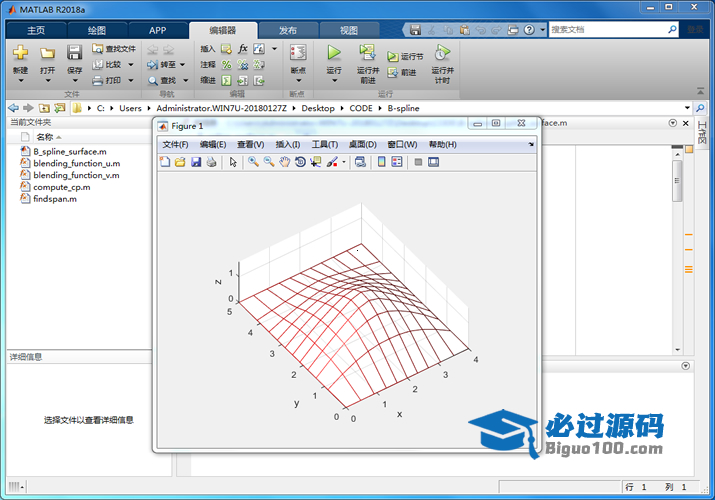Expand the Print (打印) dropdown arrow

tap(131, 80)
